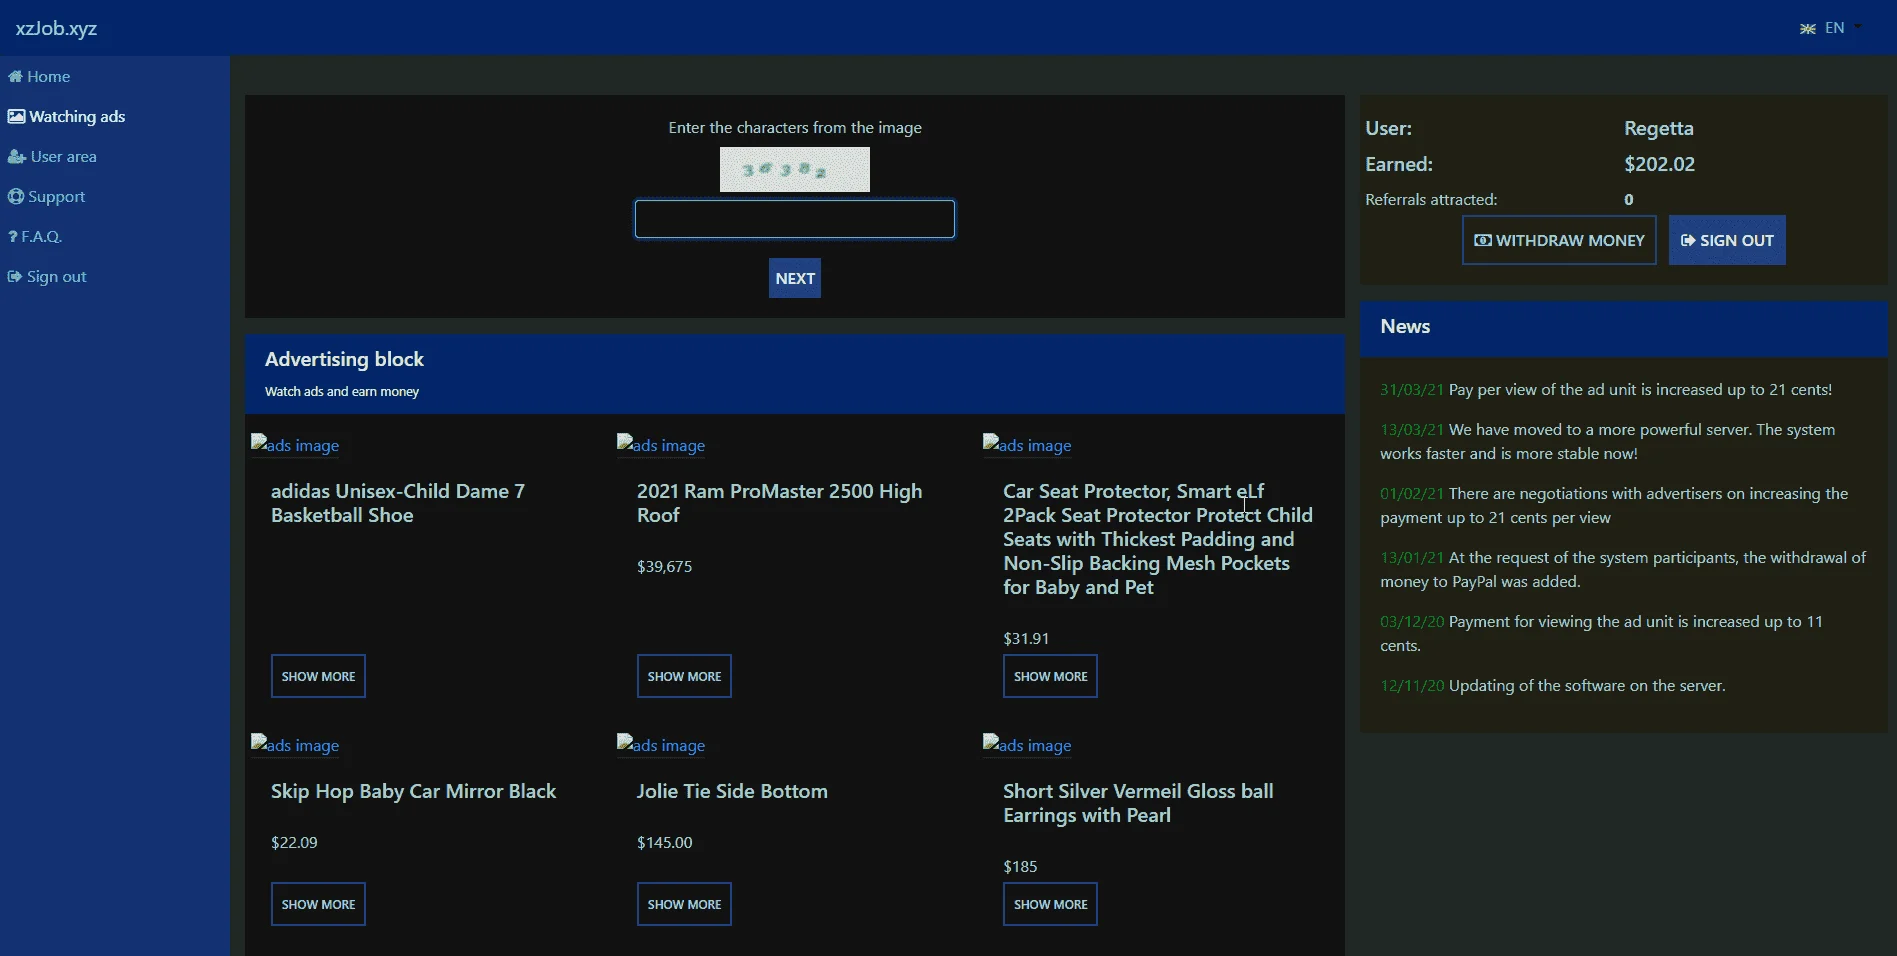Viewport: 1897px width, 956px height.
Task: Click the money icon on Withdraw Money
Action: [1483, 241]
